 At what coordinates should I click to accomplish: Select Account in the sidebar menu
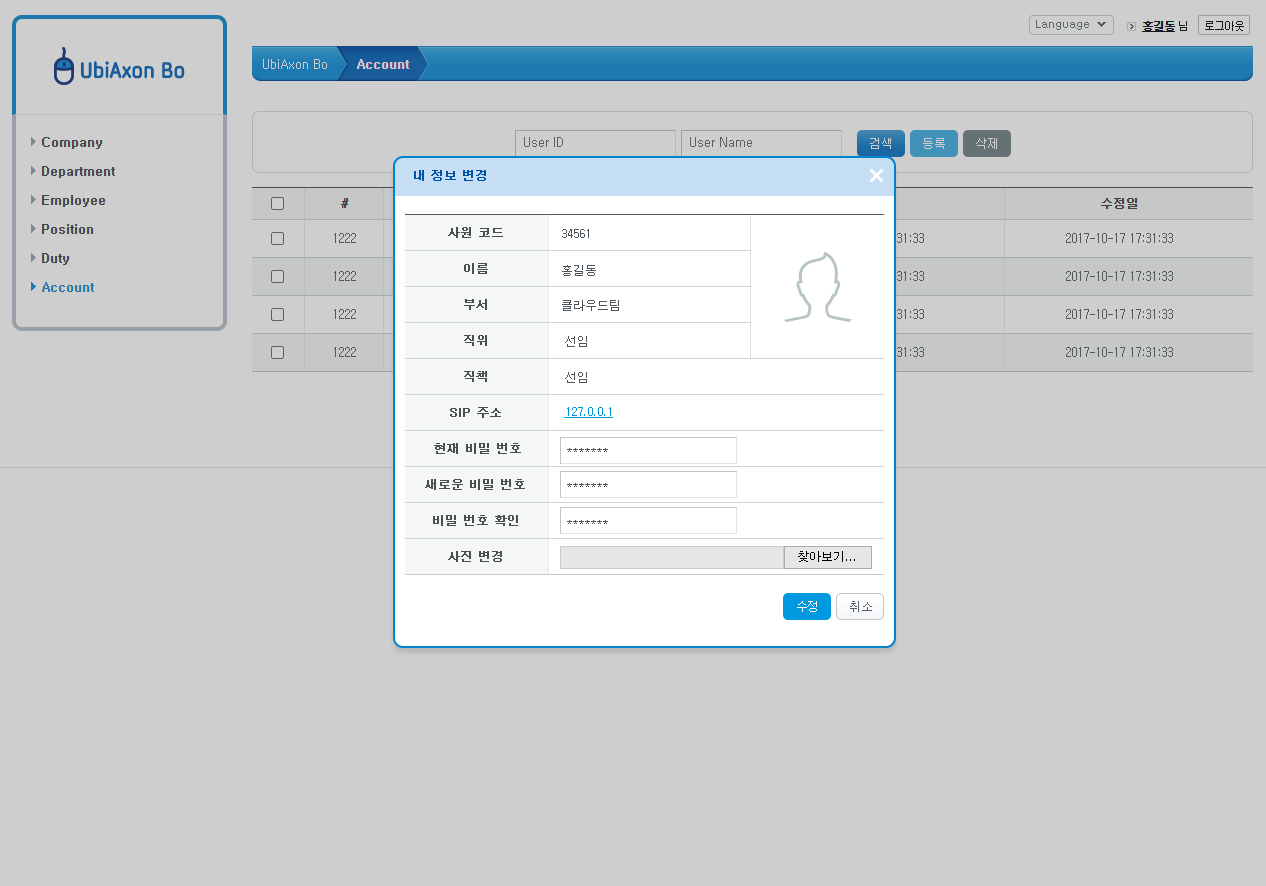click(x=67, y=287)
